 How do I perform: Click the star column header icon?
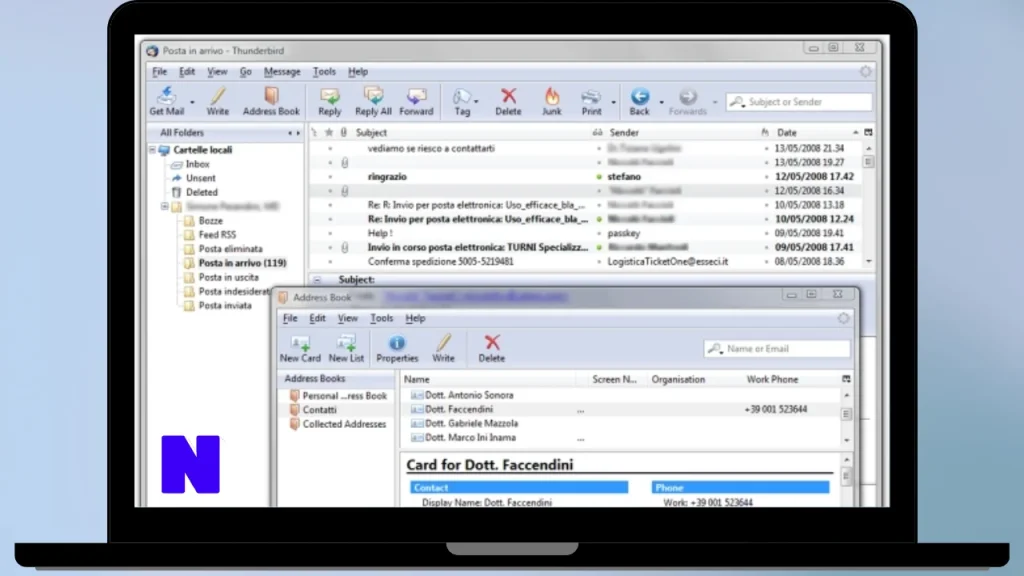[x=329, y=133]
